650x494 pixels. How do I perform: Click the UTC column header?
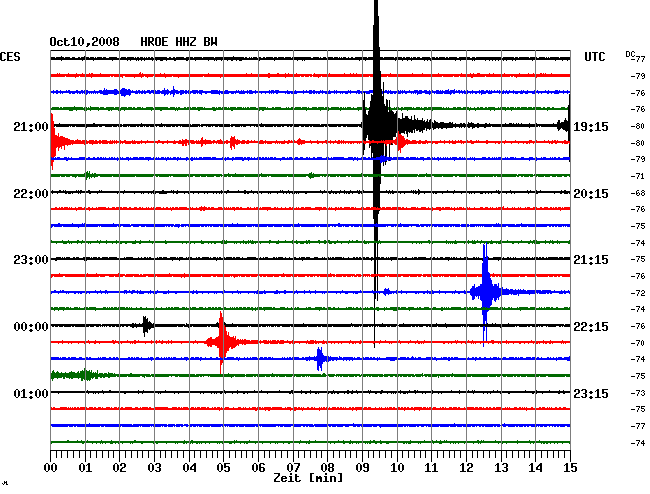pos(594,57)
